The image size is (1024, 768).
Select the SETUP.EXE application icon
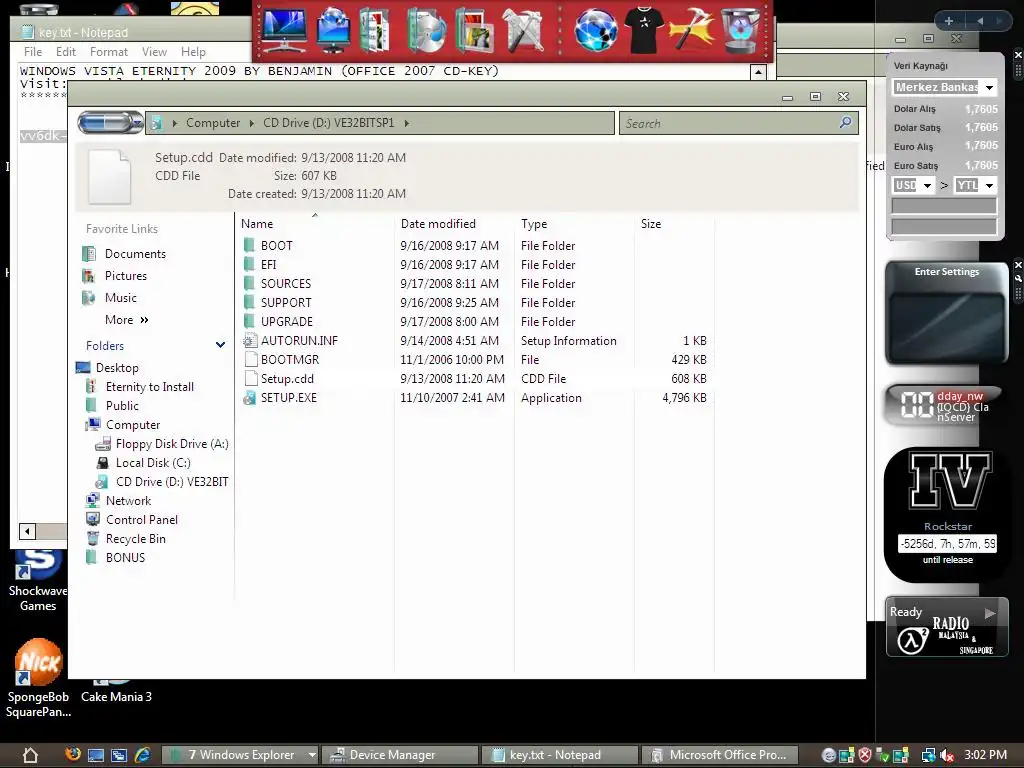coord(249,398)
